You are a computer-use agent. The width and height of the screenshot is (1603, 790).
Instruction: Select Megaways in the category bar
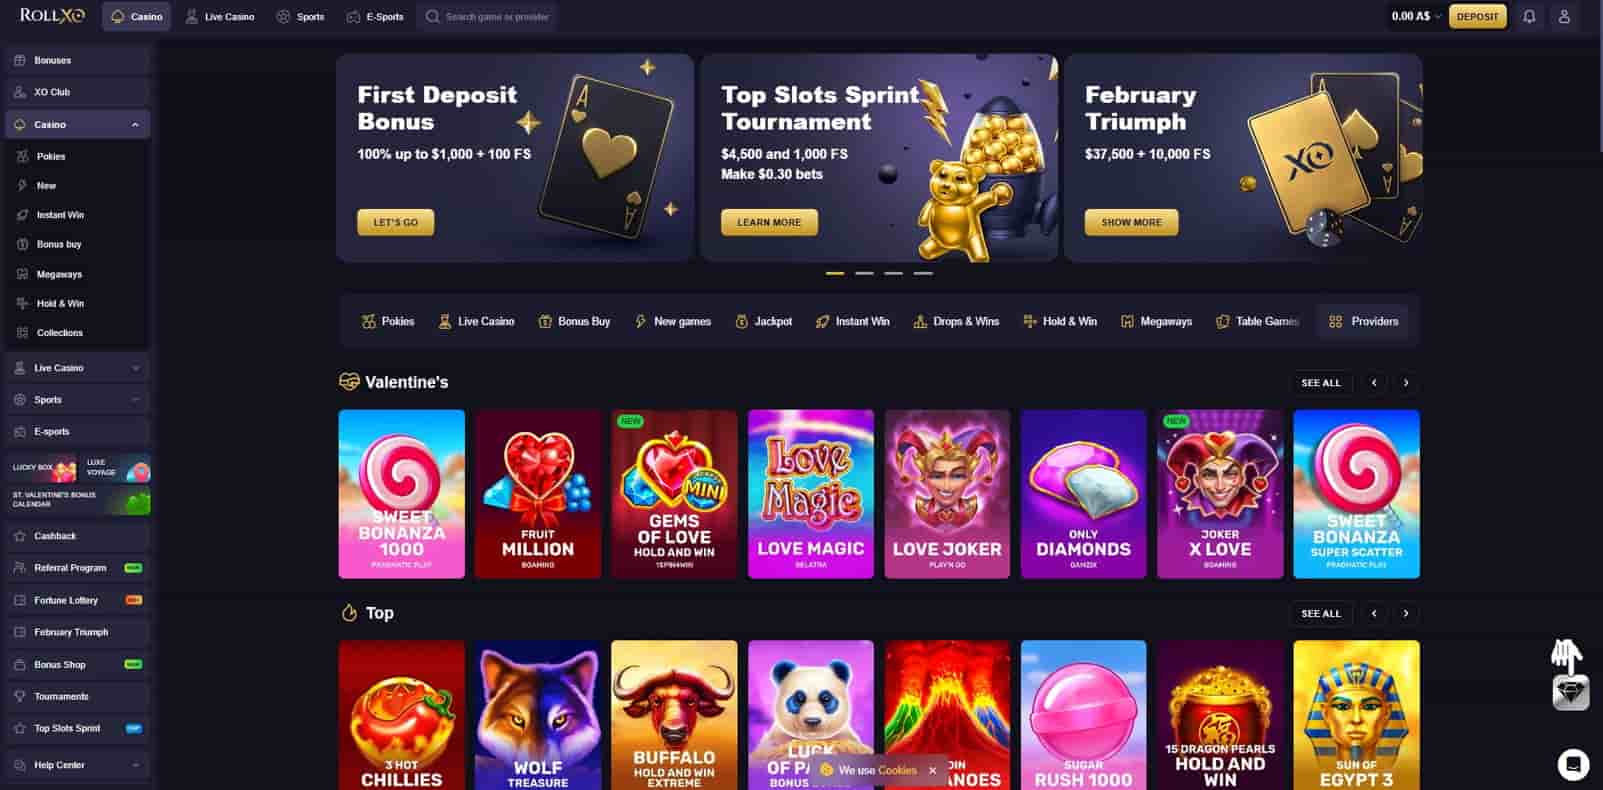coord(1157,322)
